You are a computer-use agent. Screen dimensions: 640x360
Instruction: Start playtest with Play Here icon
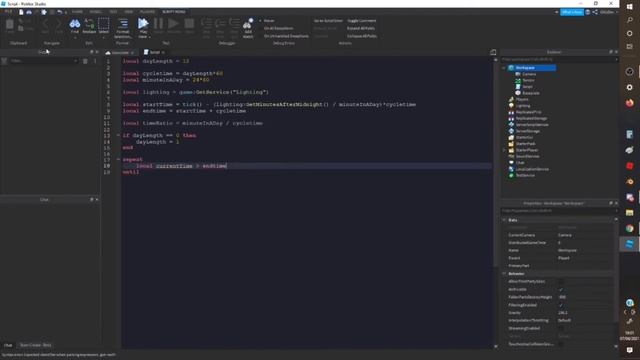143,24
